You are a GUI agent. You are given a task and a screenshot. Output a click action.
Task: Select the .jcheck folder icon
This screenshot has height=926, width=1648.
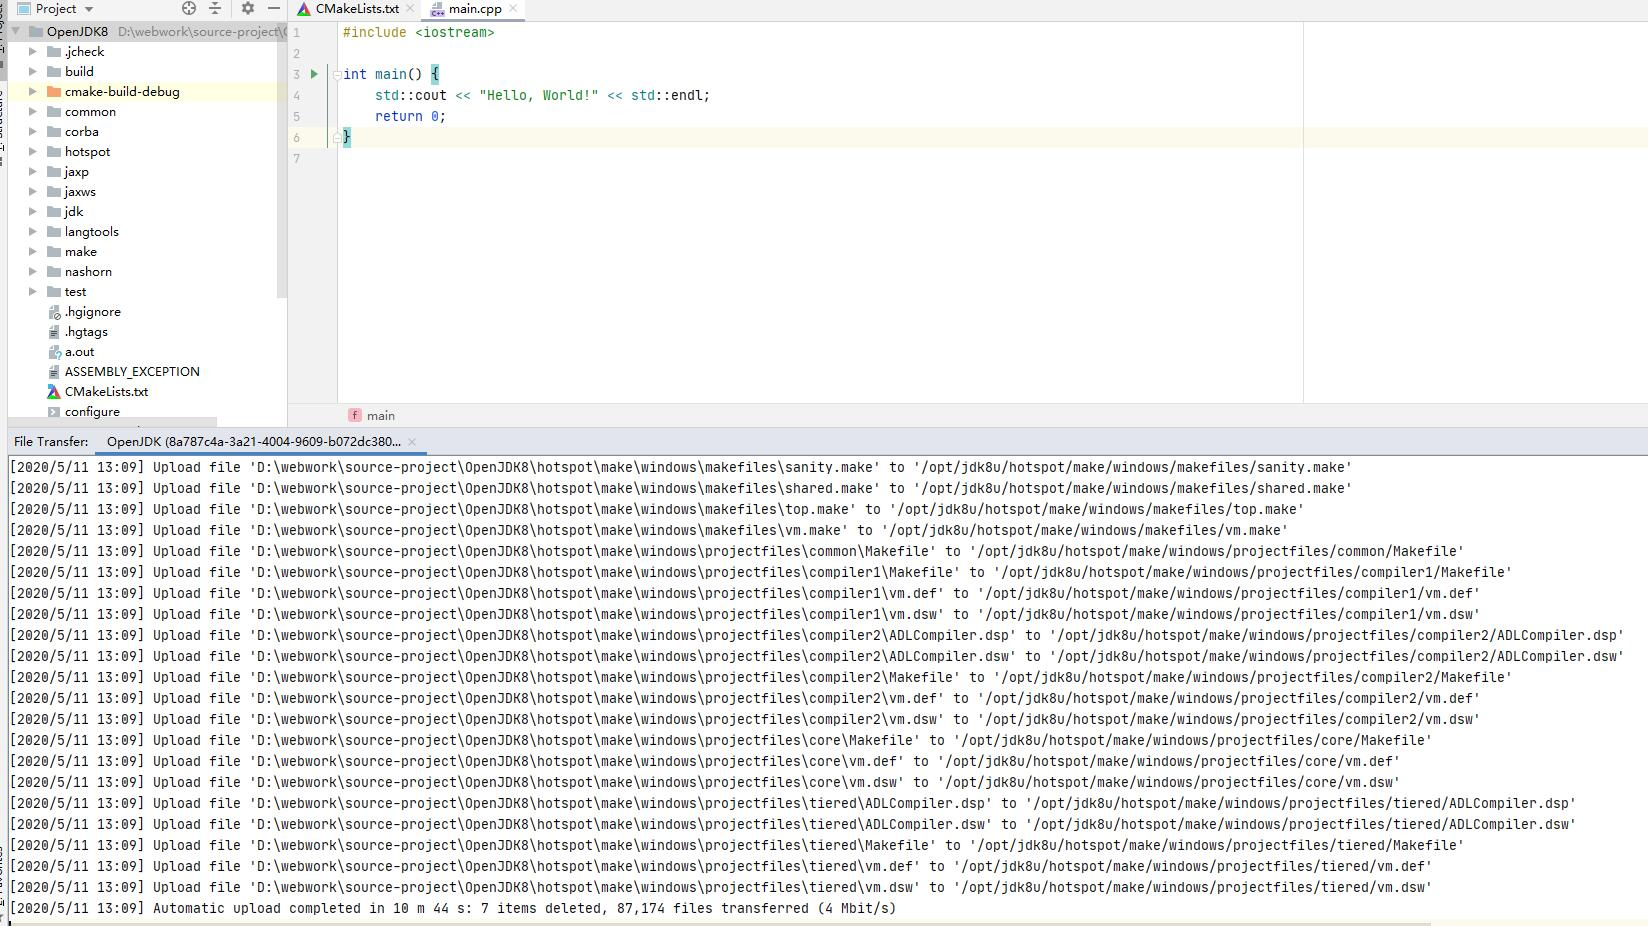pos(54,51)
